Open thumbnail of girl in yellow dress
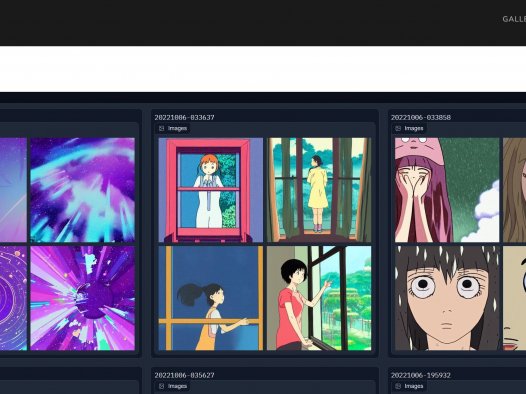 [x=319, y=190]
